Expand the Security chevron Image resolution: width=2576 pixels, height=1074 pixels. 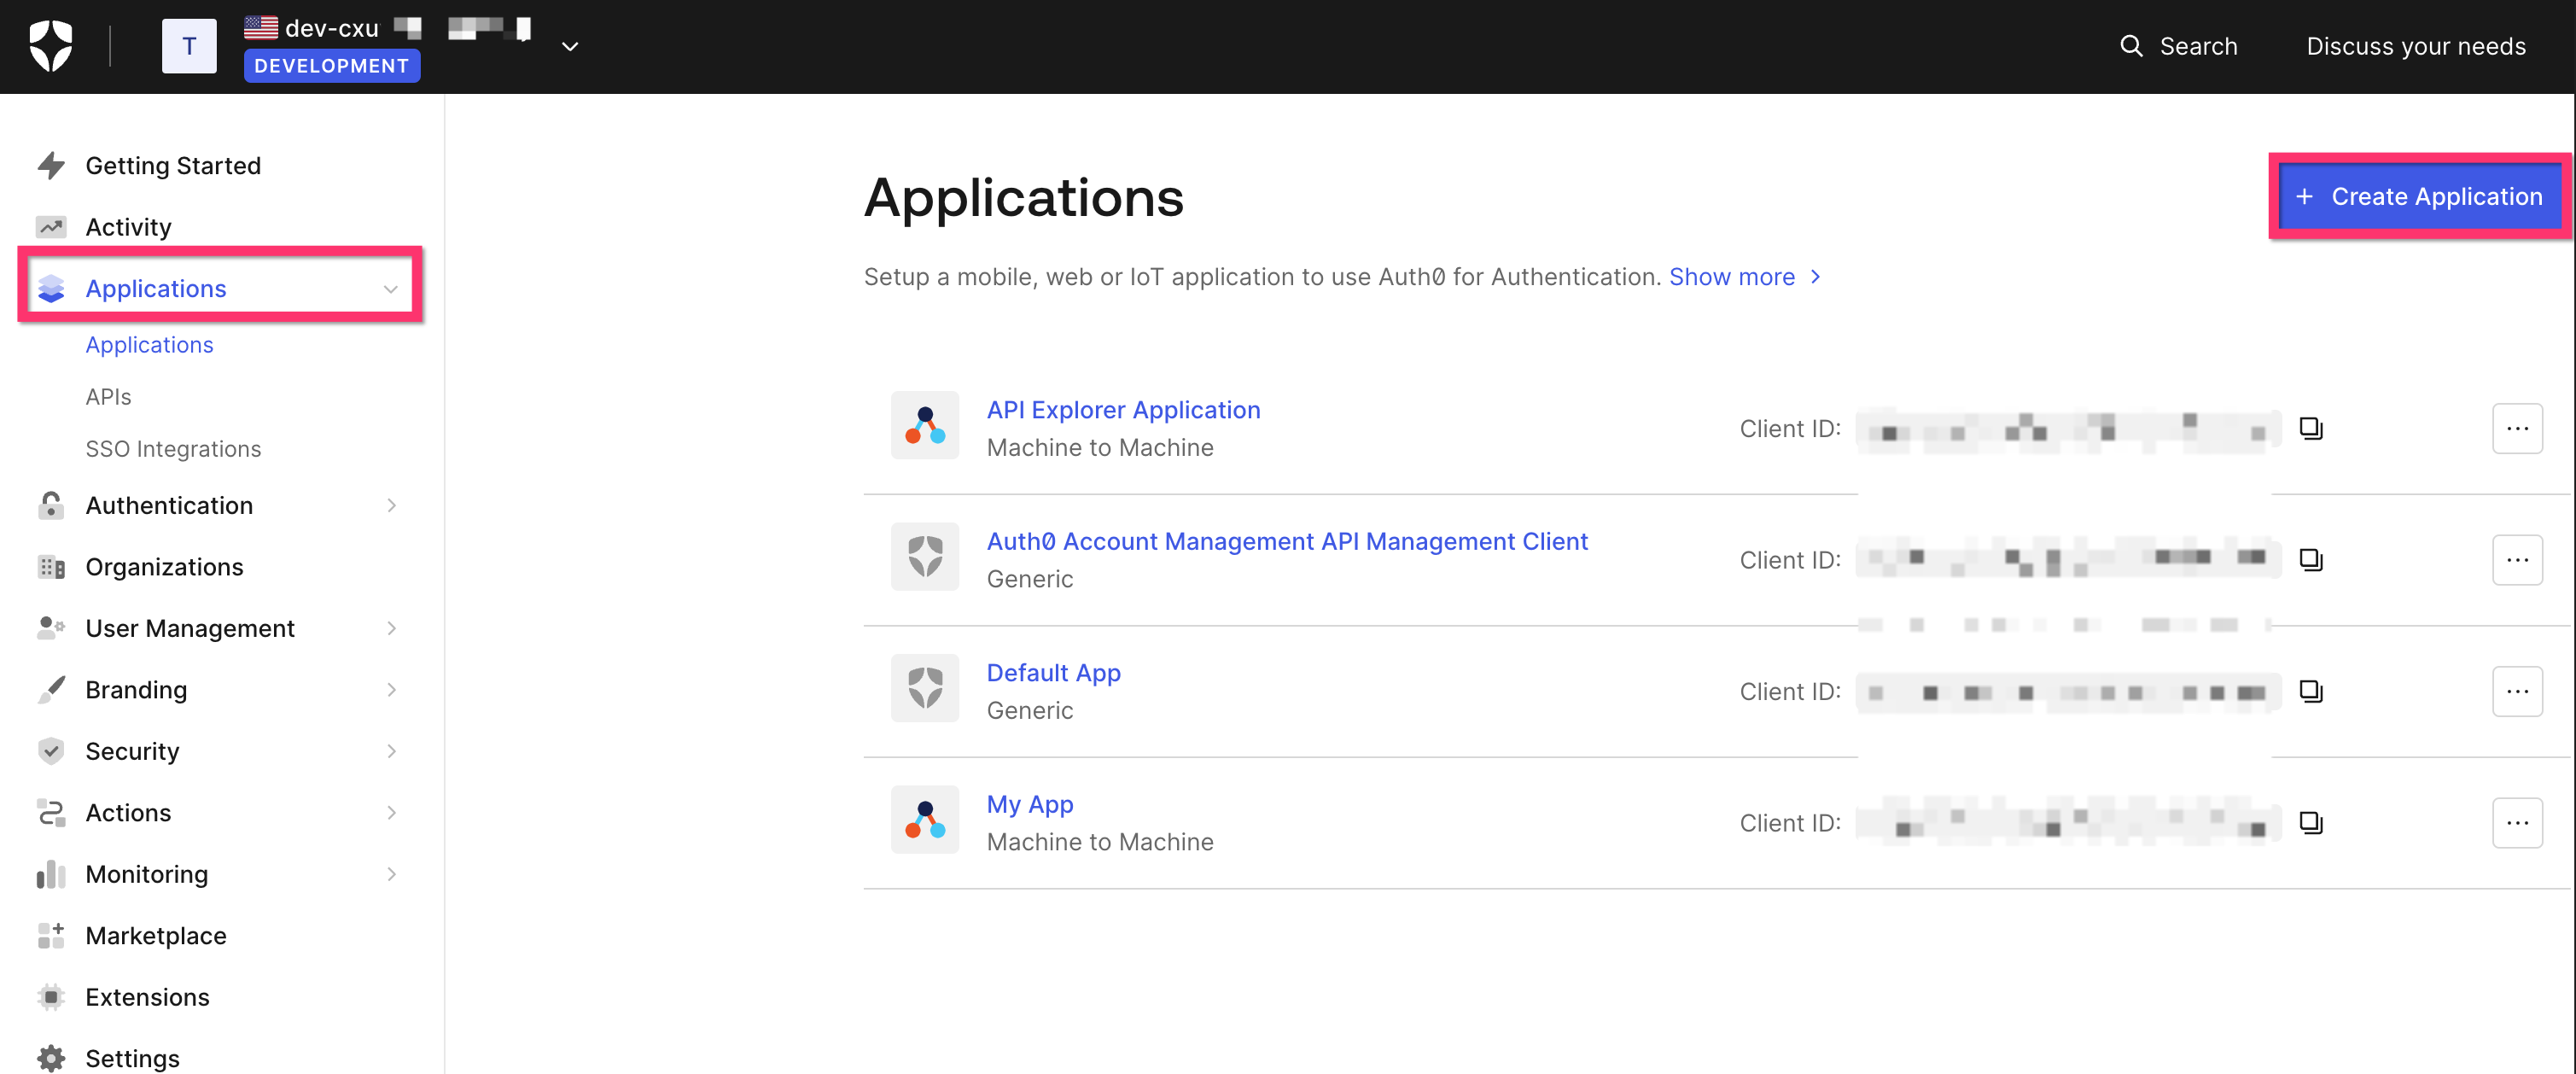coord(392,751)
